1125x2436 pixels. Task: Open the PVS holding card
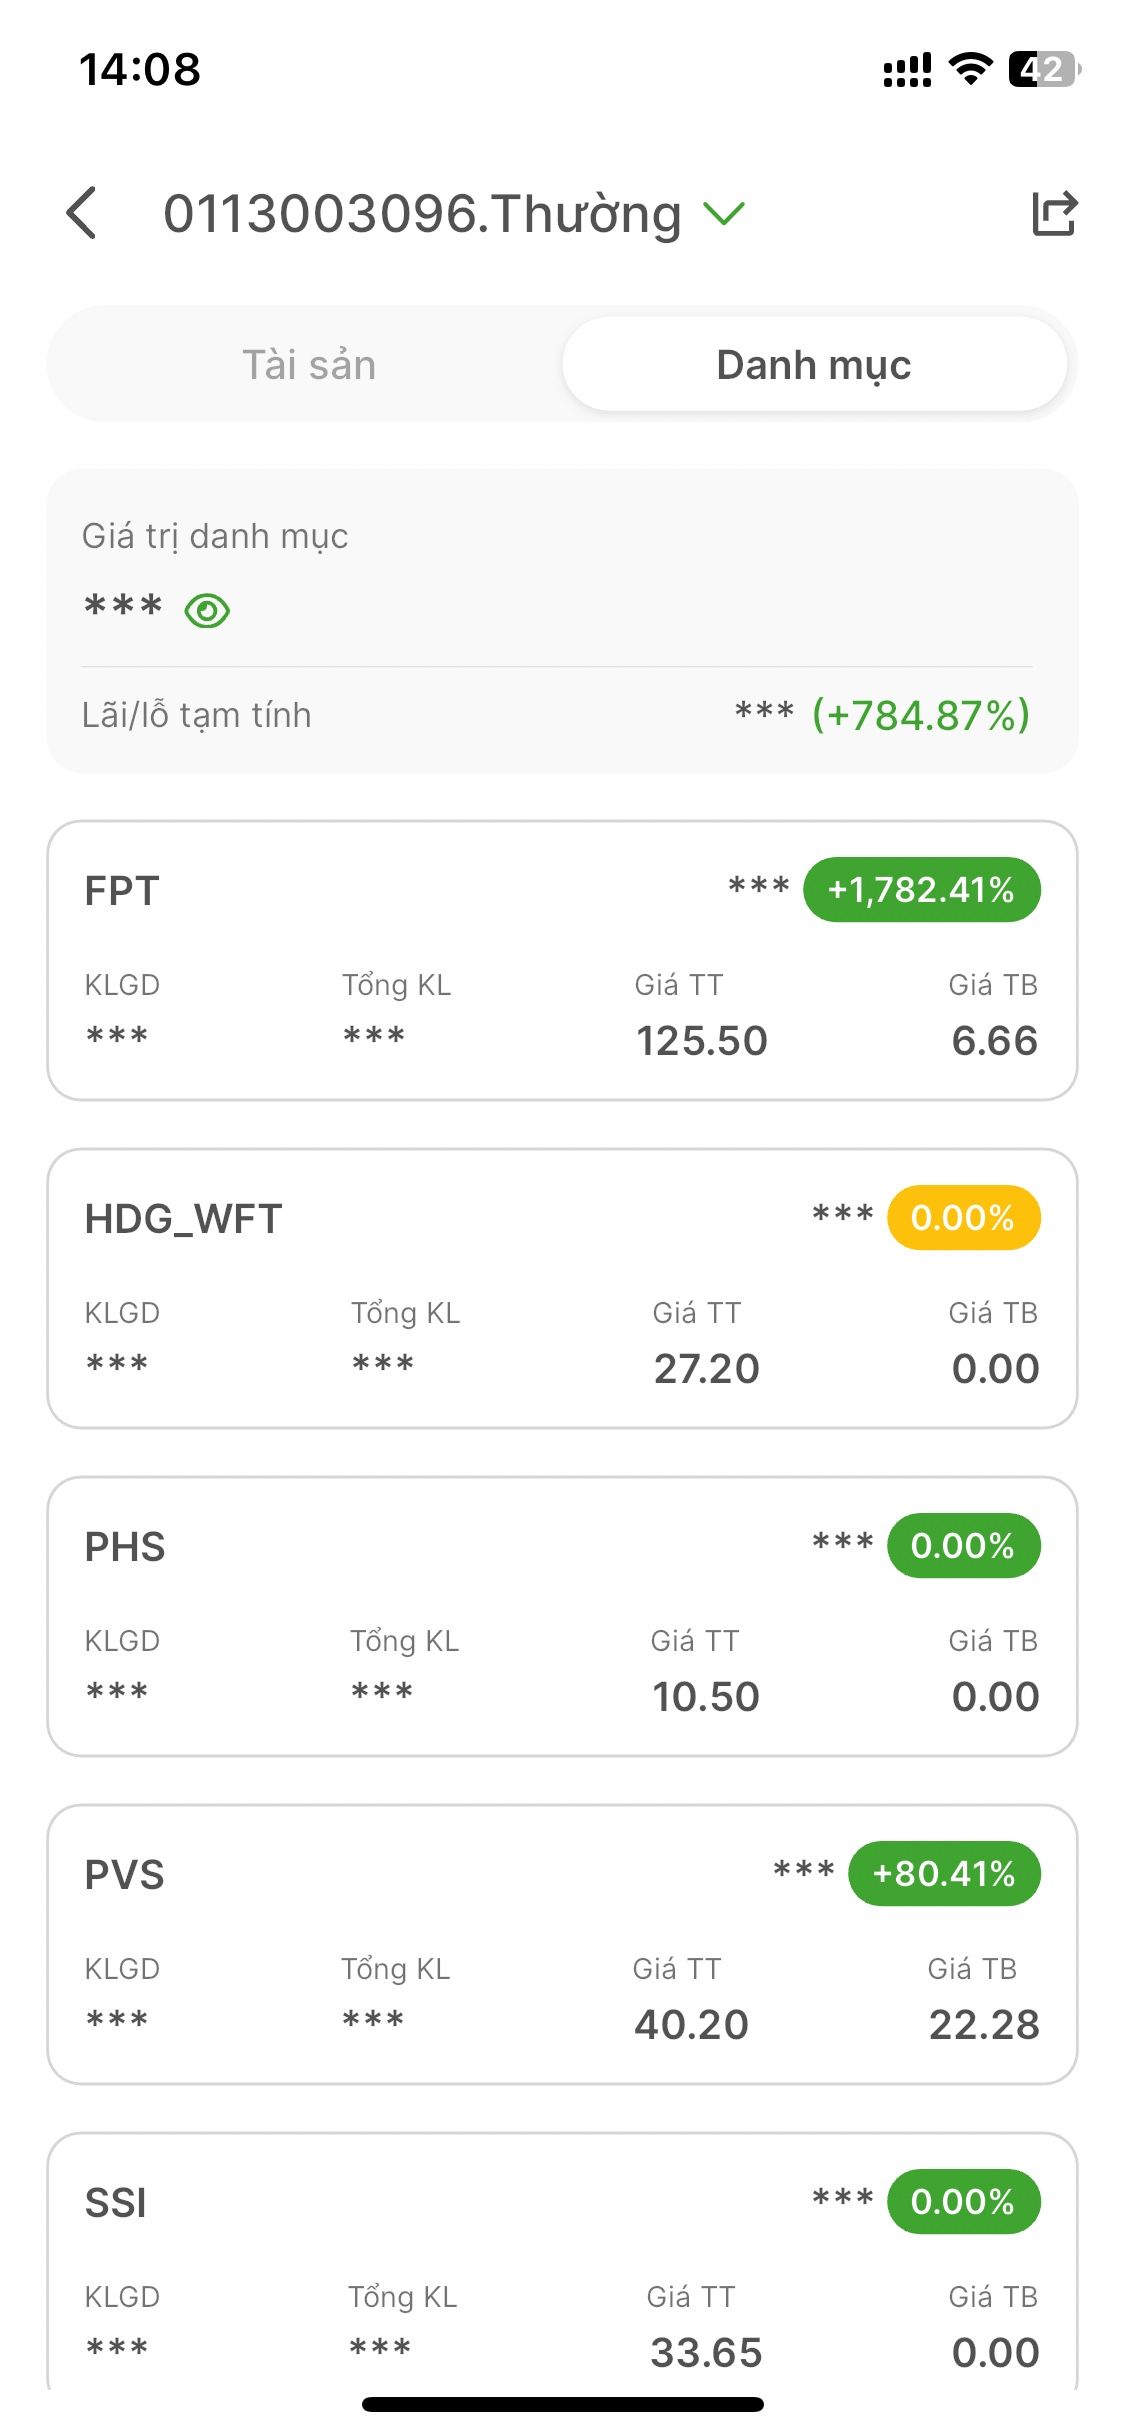pyautogui.click(x=562, y=1945)
